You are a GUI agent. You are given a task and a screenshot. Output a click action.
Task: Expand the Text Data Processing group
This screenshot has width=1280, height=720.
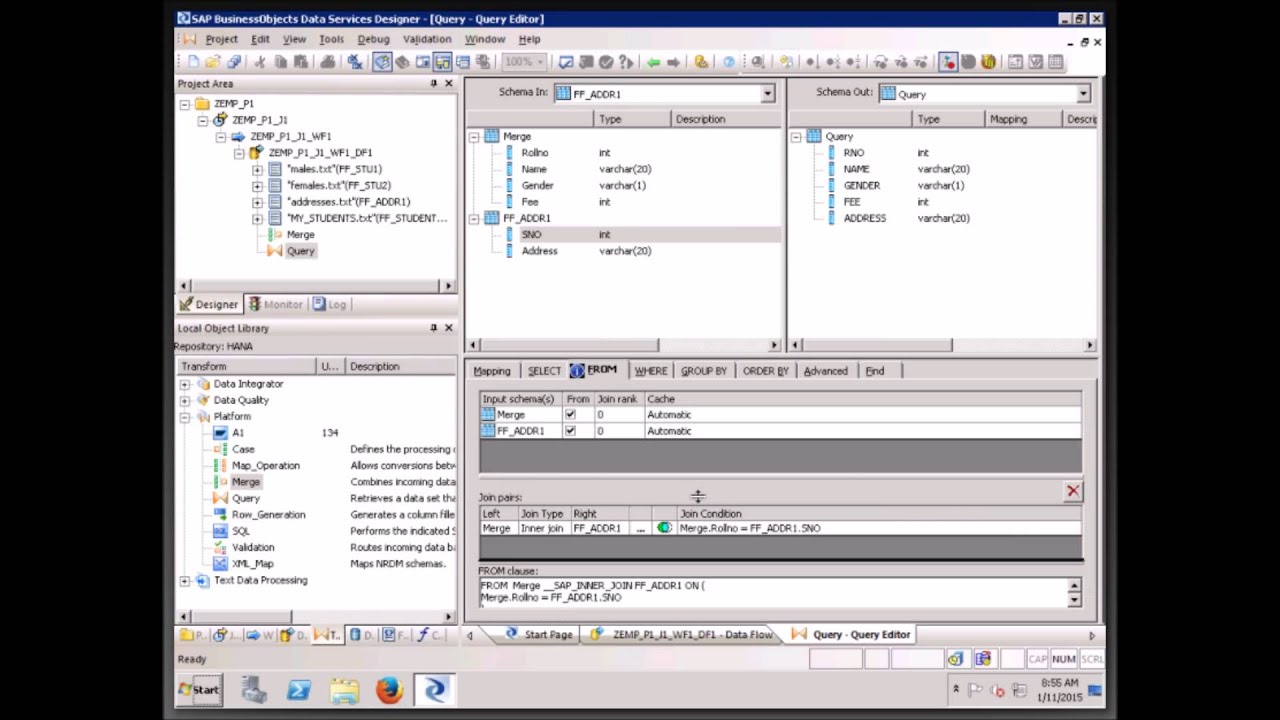[x=185, y=581]
